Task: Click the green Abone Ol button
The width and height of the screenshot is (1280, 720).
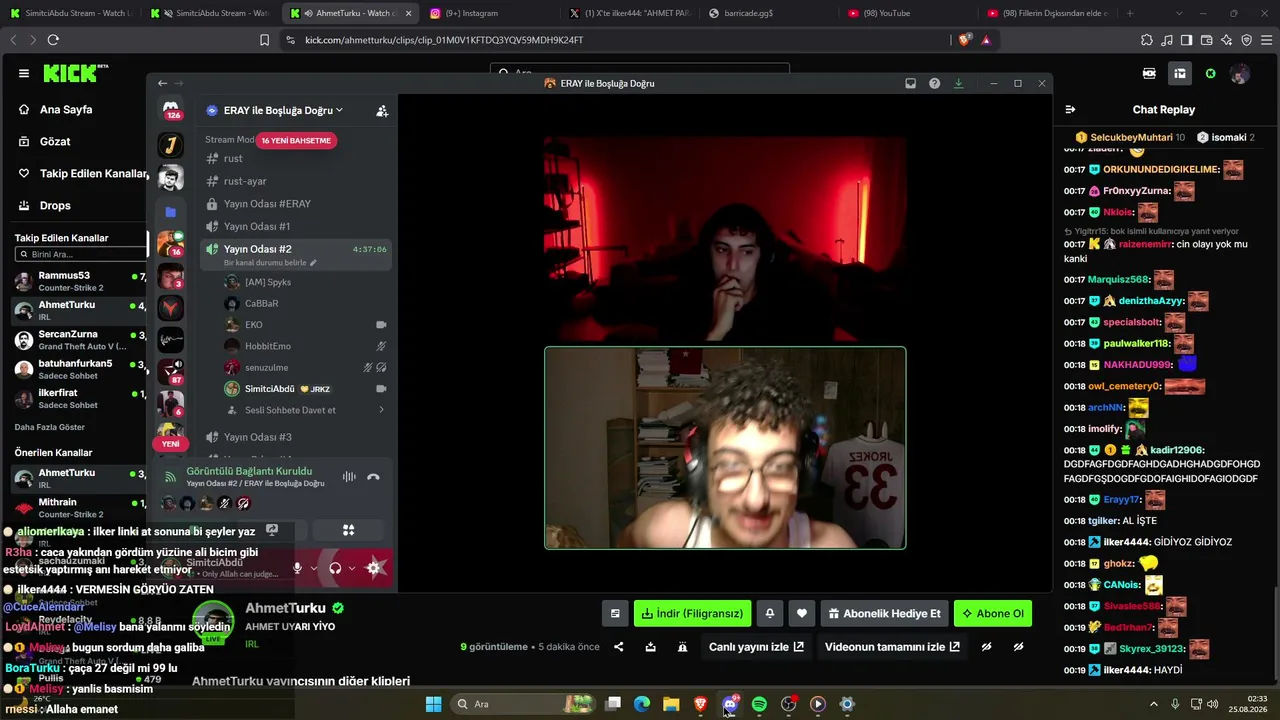Action: click(x=993, y=614)
